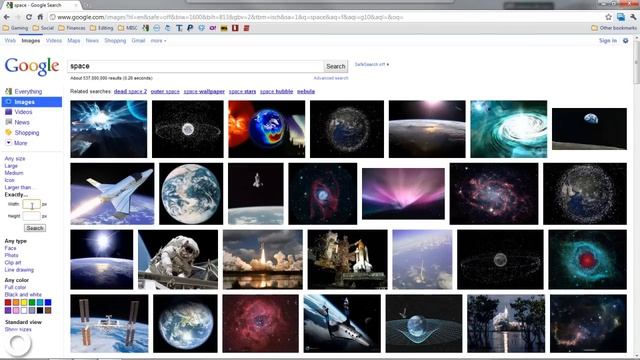Open the Advanced search link
This screenshot has width=640, height=360.
[331, 78]
